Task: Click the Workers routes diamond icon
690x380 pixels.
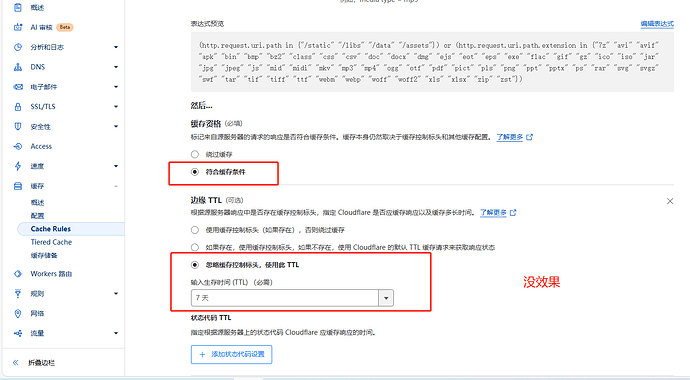Action: point(18,274)
